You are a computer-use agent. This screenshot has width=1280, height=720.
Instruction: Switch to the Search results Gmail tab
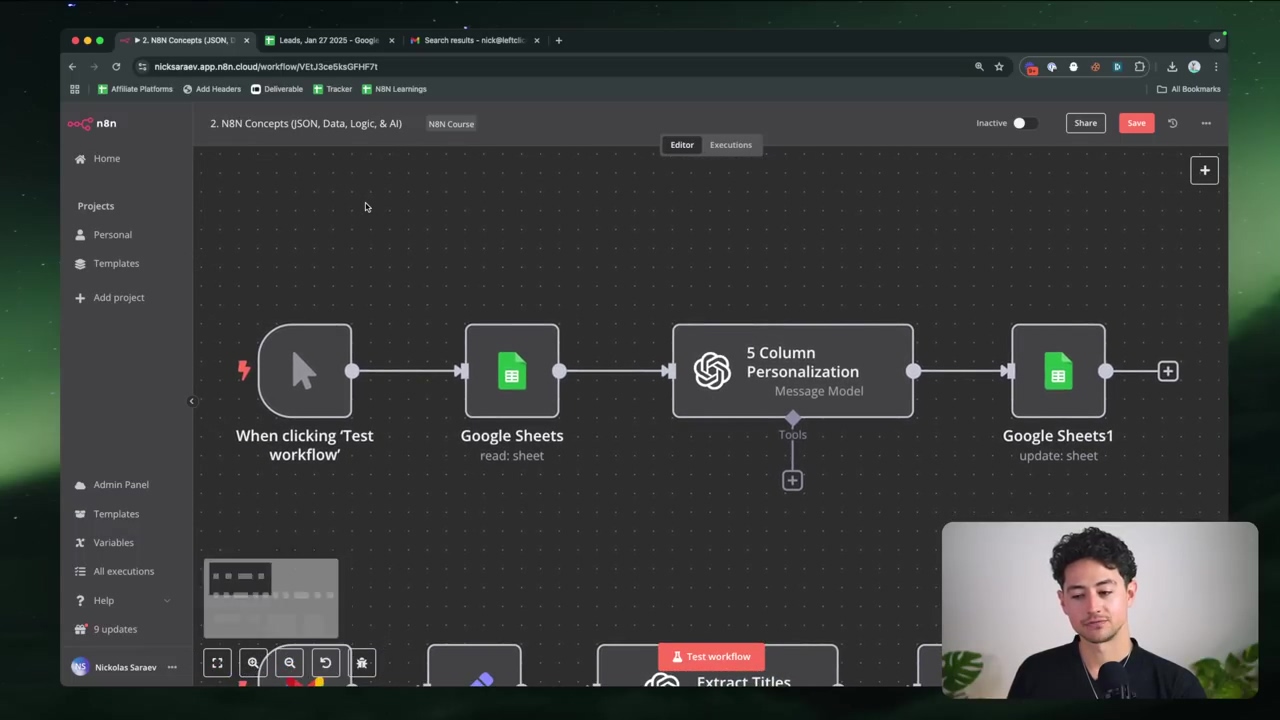pyautogui.click(x=475, y=40)
